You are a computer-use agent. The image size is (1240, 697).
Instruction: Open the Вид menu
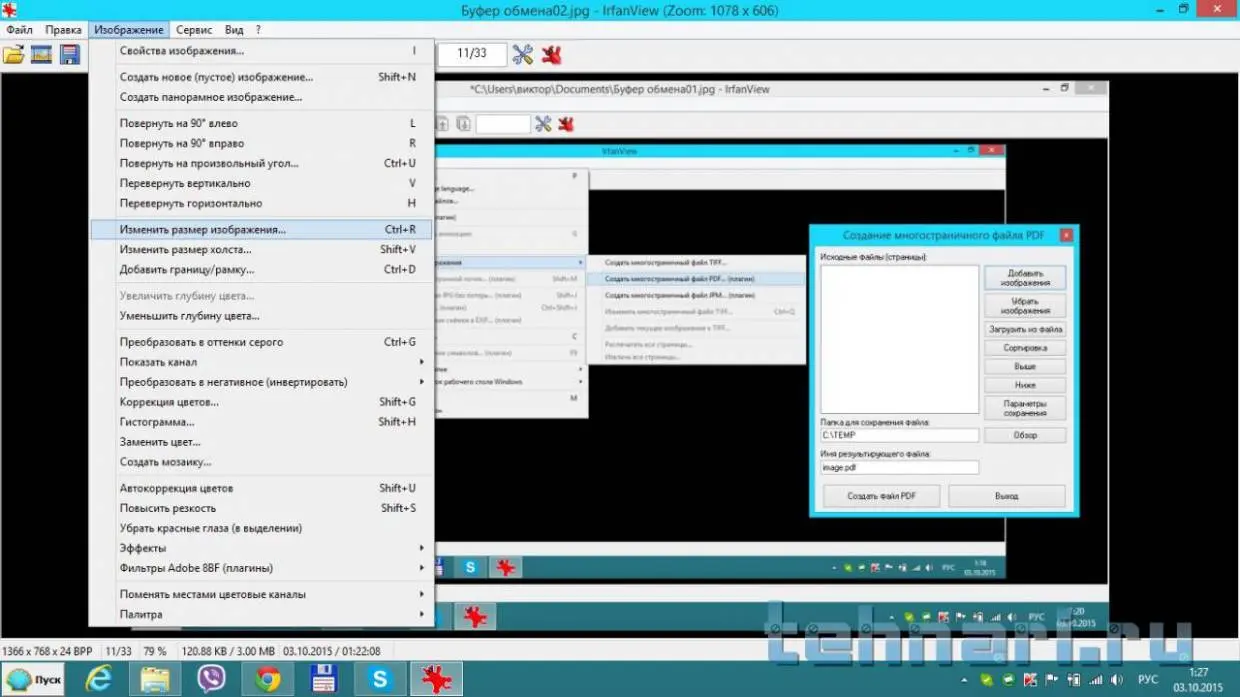[234, 30]
